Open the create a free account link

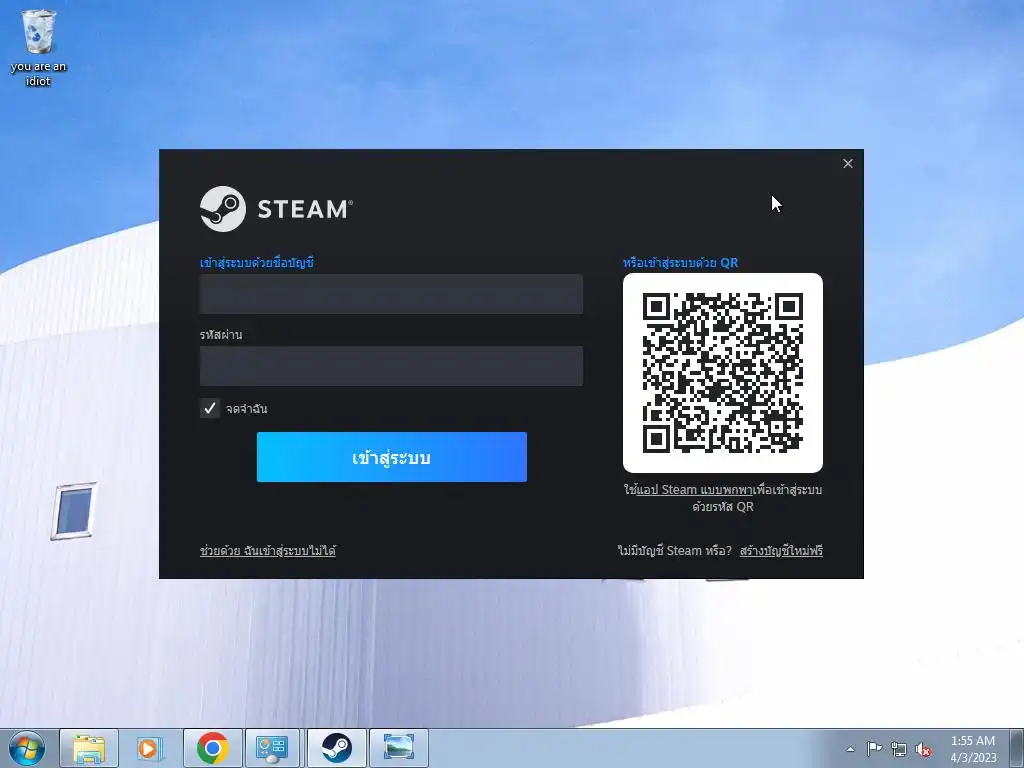(781, 551)
